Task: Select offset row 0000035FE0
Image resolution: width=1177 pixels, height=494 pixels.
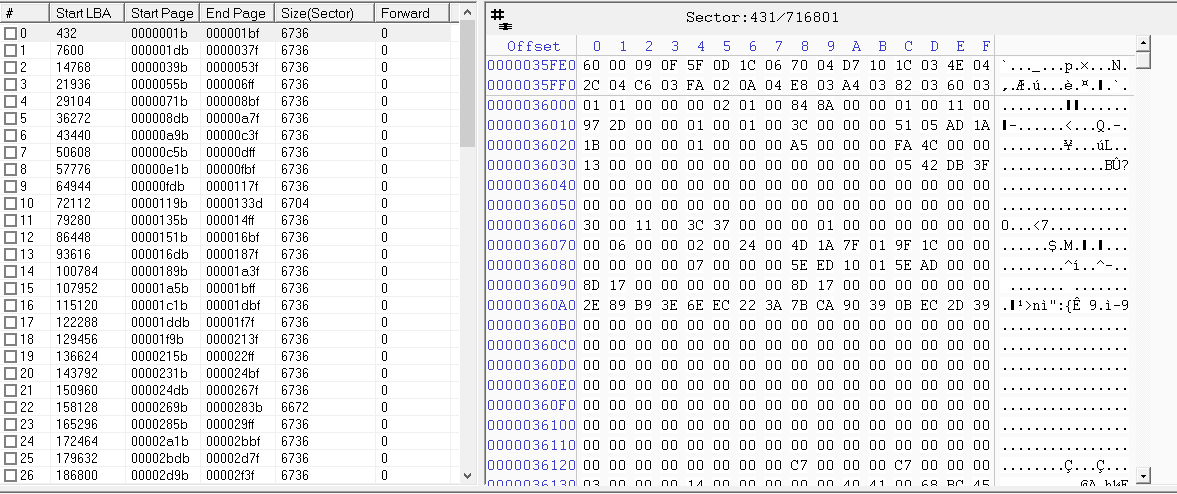Action: tap(531, 65)
